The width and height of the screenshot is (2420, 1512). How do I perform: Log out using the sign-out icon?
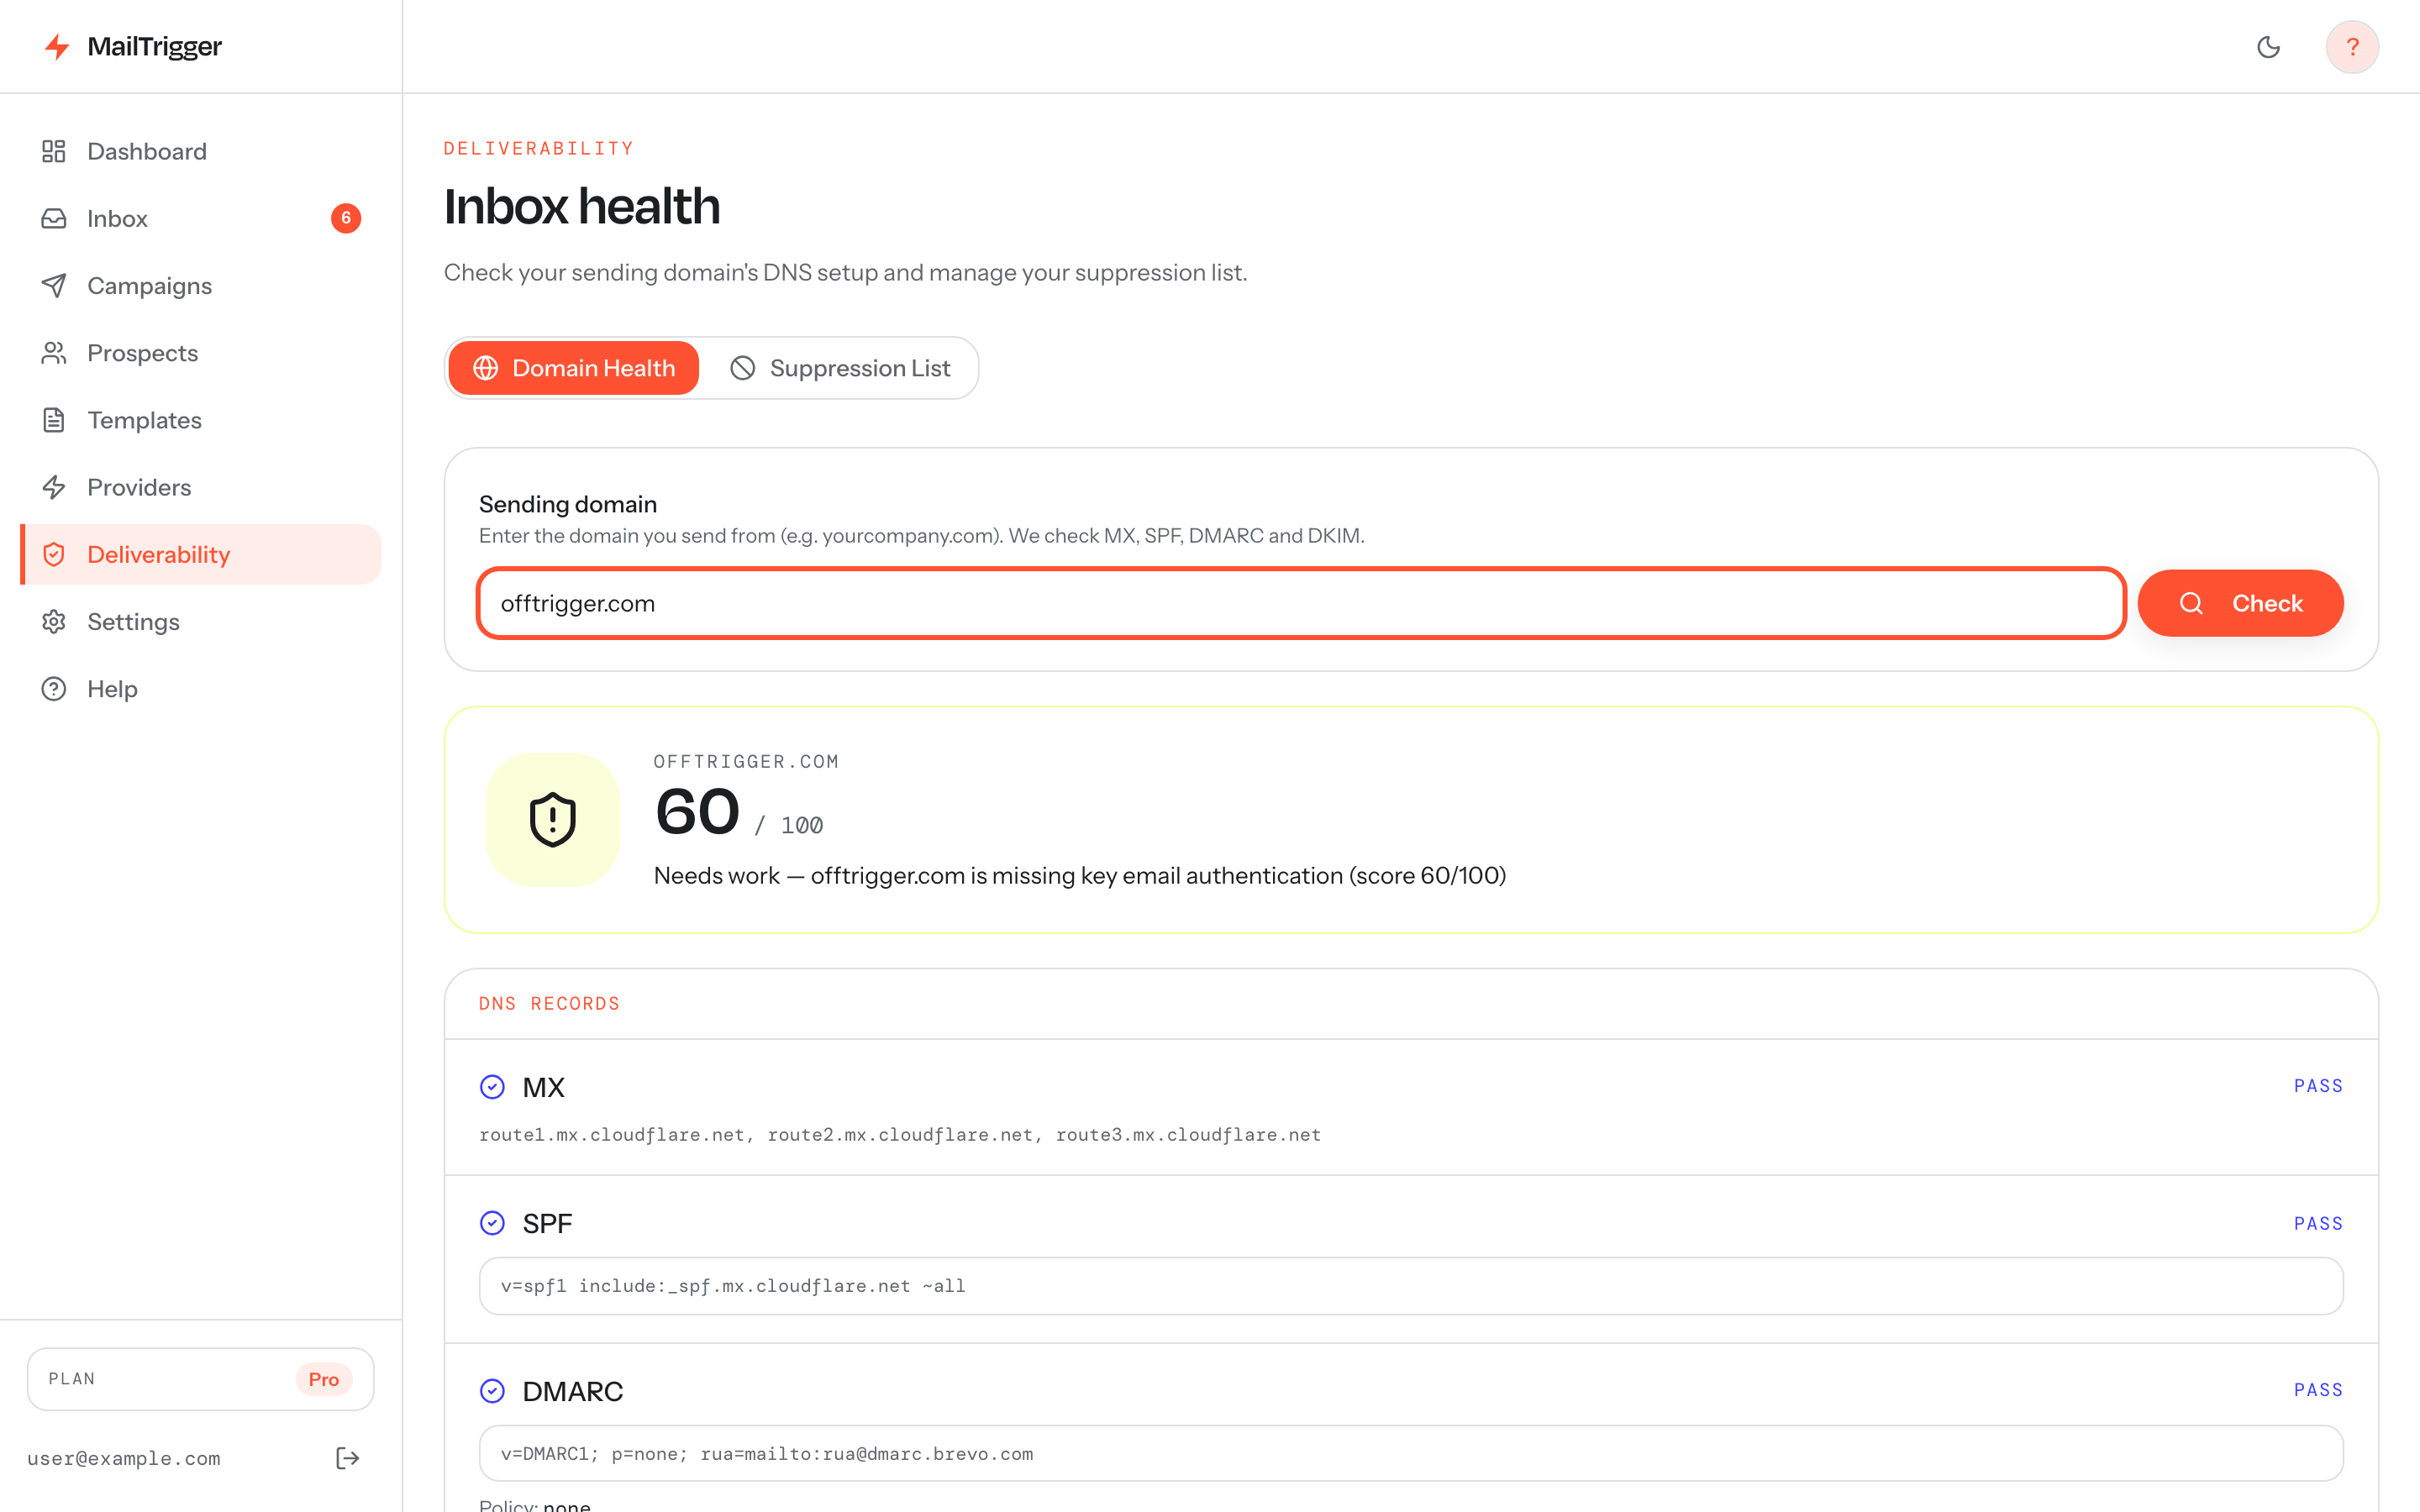point(347,1458)
